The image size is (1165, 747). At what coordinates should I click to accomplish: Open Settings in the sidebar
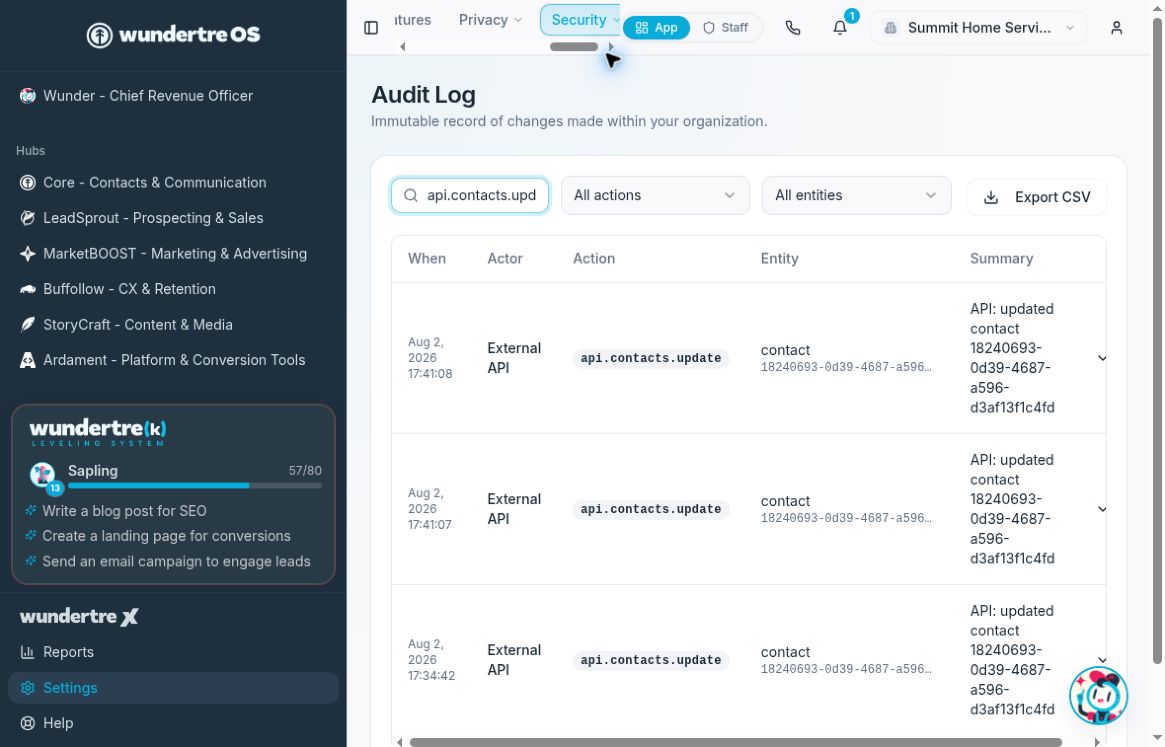[x=173, y=688]
